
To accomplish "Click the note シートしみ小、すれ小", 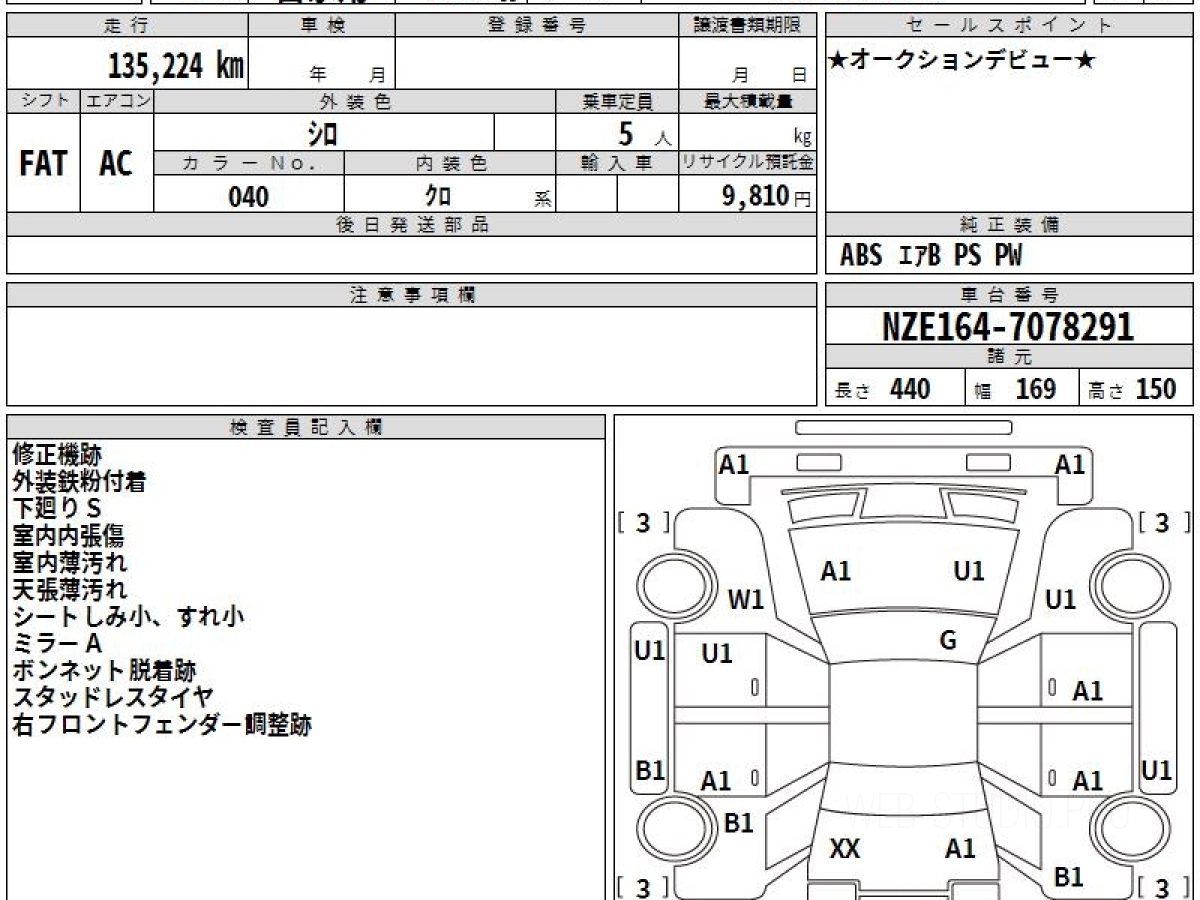I will click(x=129, y=617).
